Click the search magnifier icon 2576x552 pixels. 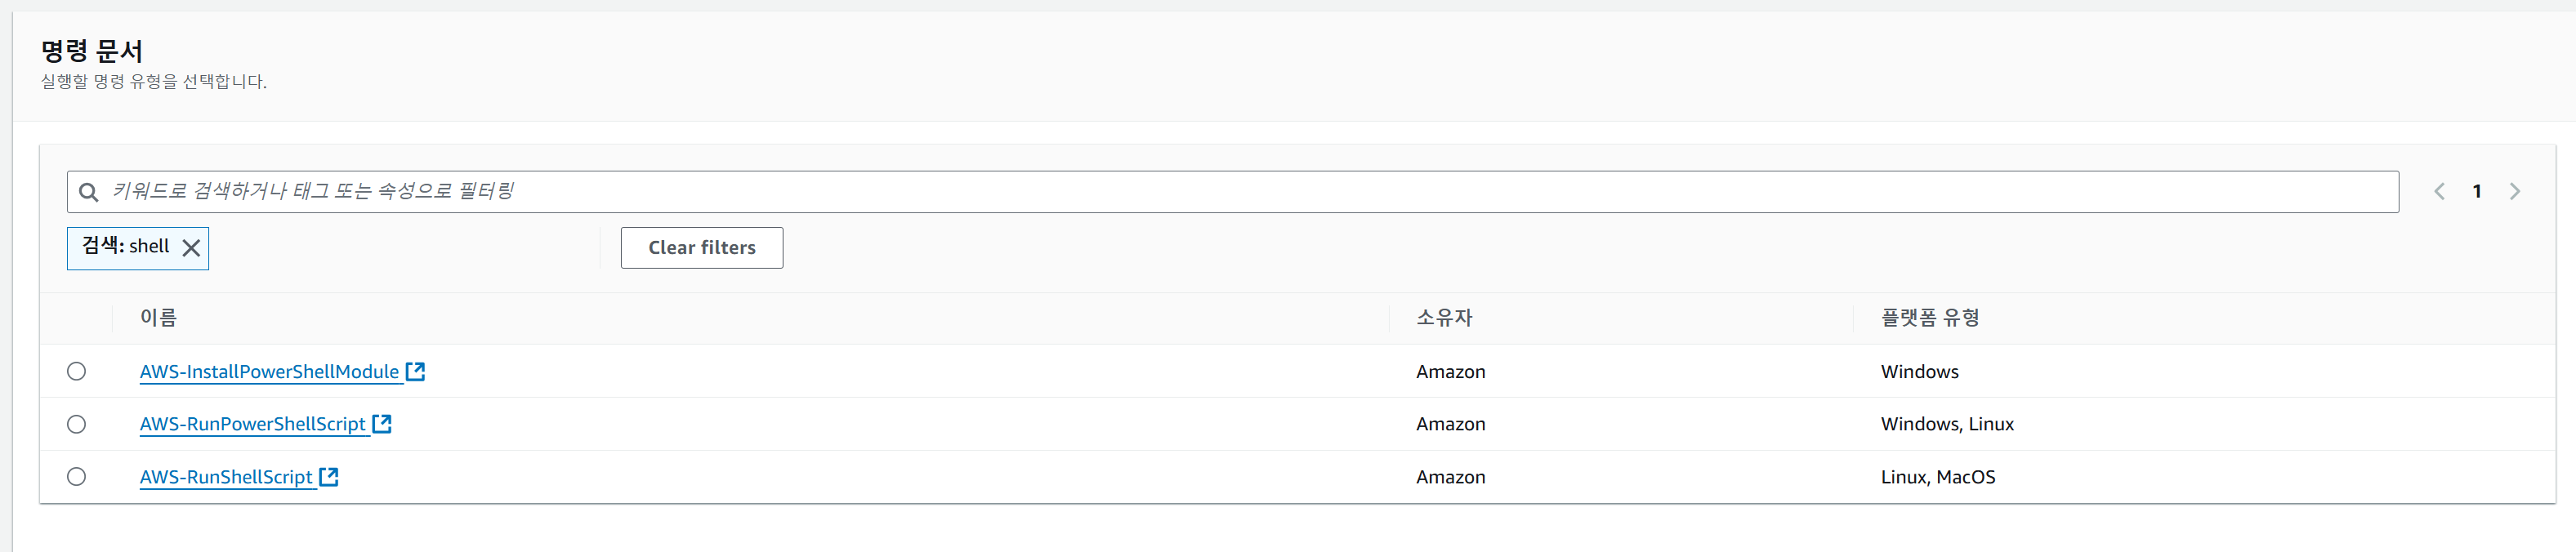click(x=88, y=192)
